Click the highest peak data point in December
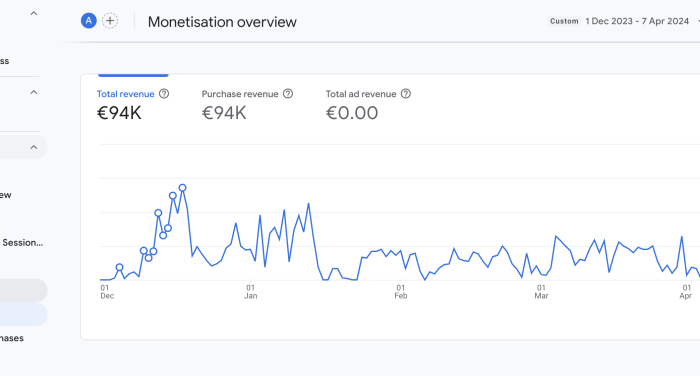This screenshot has height=376, width=700. pyautogui.click(x=183, y=188)
